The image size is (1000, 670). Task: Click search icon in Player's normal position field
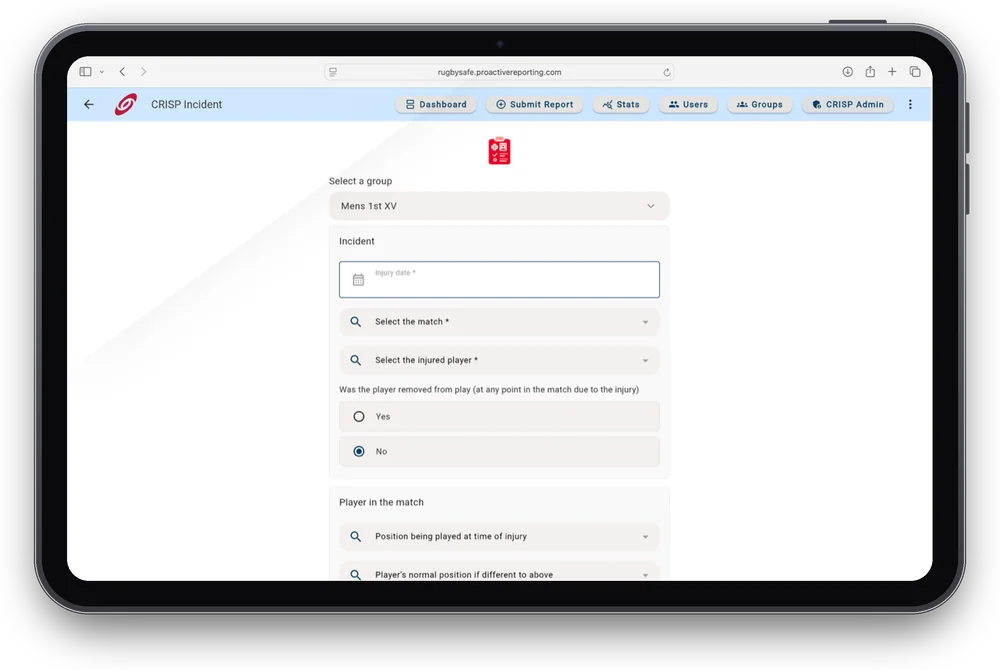pos(356,574)
